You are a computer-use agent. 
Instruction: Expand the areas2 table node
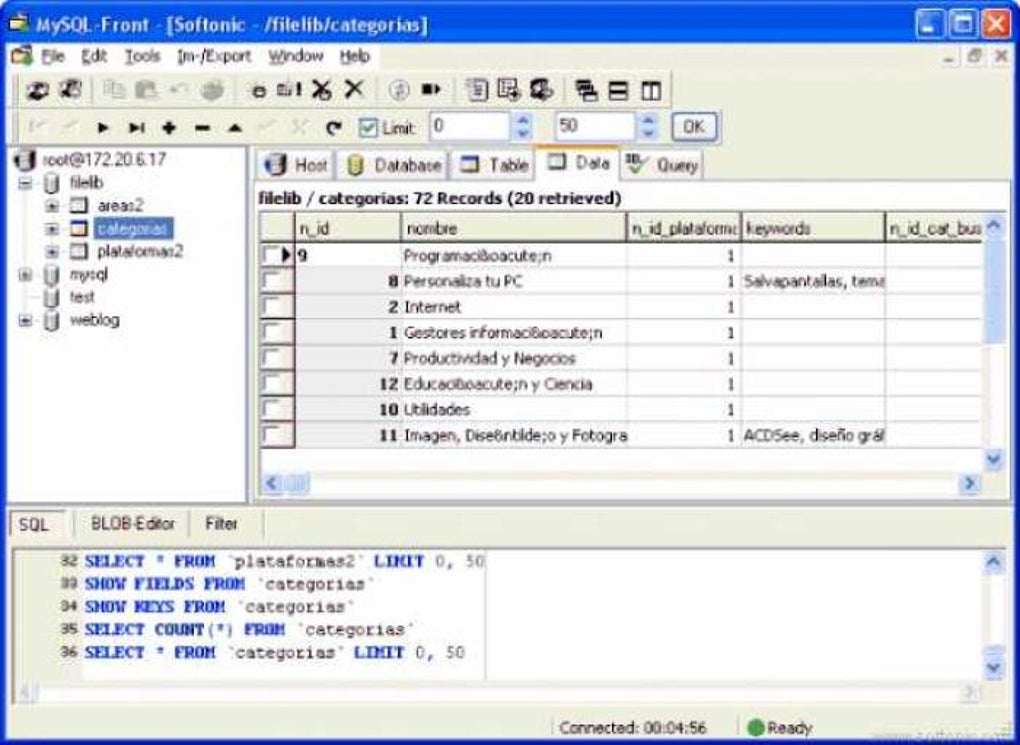[x=52, y=206]
